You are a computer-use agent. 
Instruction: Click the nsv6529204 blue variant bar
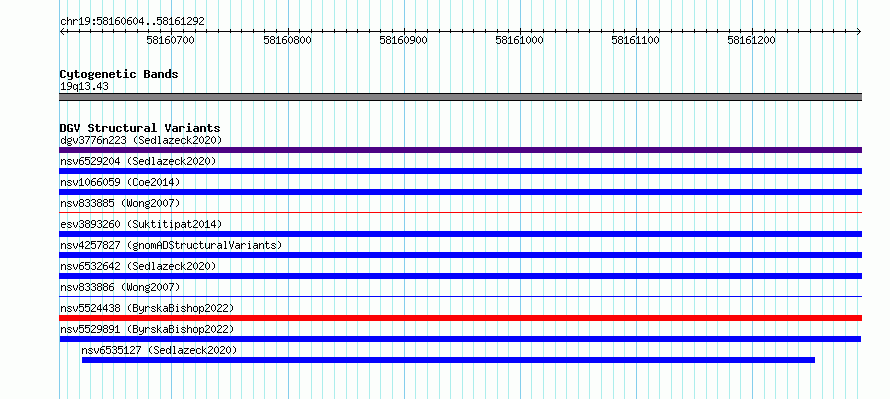(460, 171)
